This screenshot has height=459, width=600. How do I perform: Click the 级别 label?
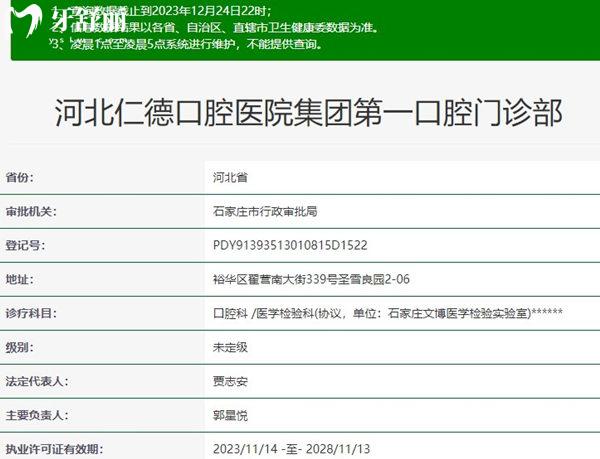coord(20,347)
